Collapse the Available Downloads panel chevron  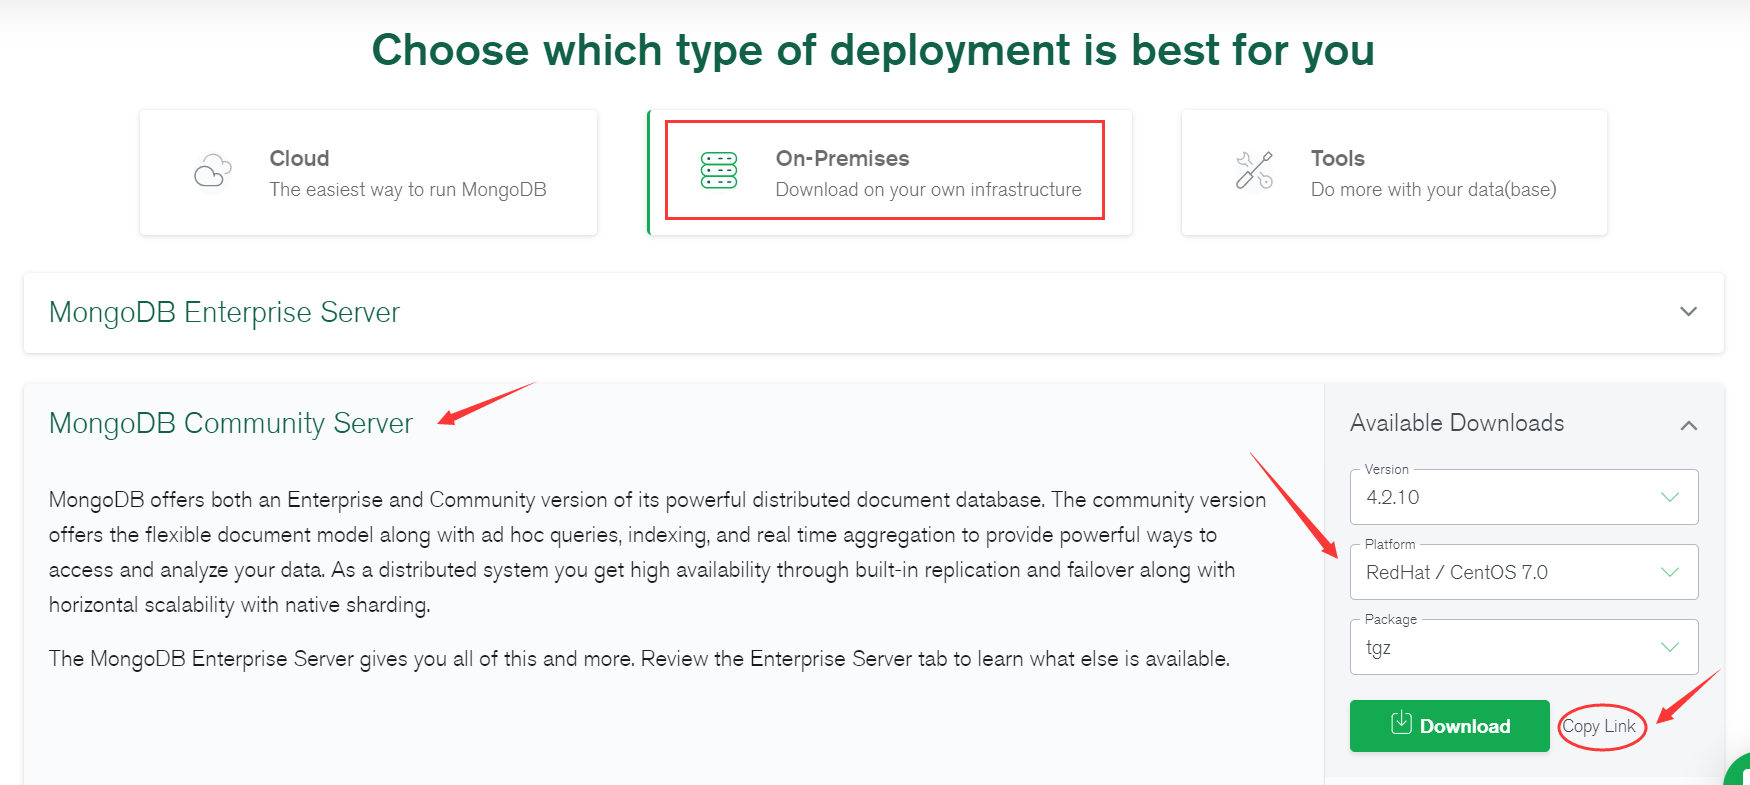(1689, 425)
